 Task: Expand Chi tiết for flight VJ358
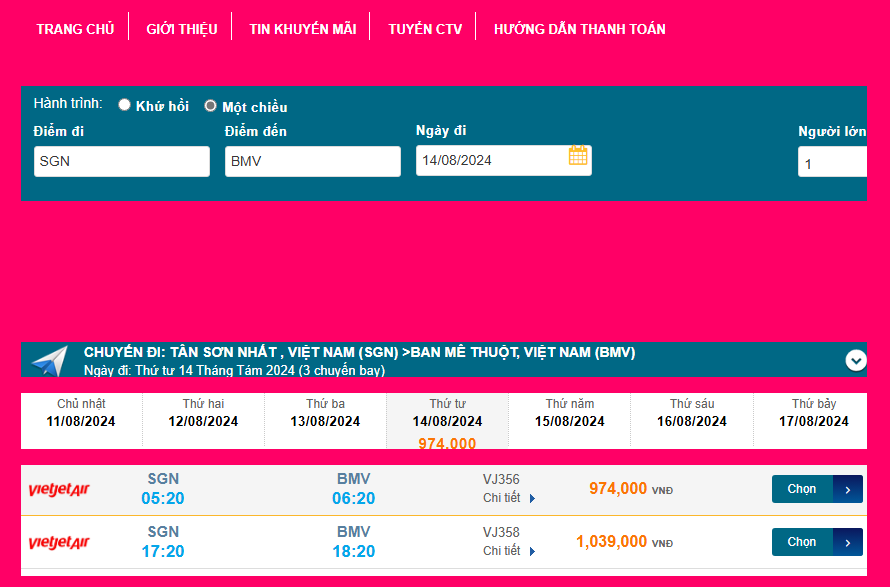502,551
